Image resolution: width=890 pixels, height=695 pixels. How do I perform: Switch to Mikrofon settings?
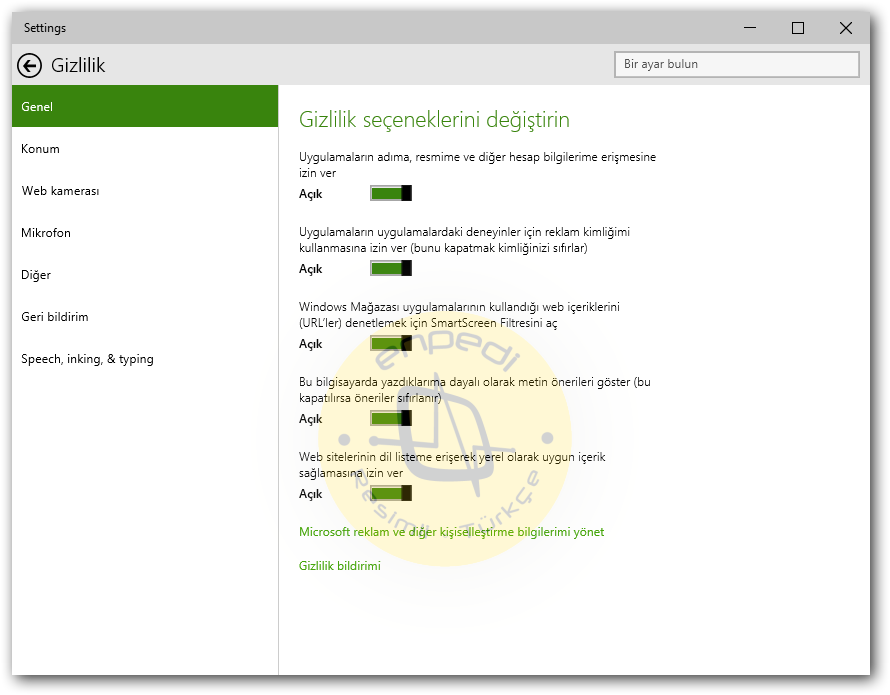point(145,233)
